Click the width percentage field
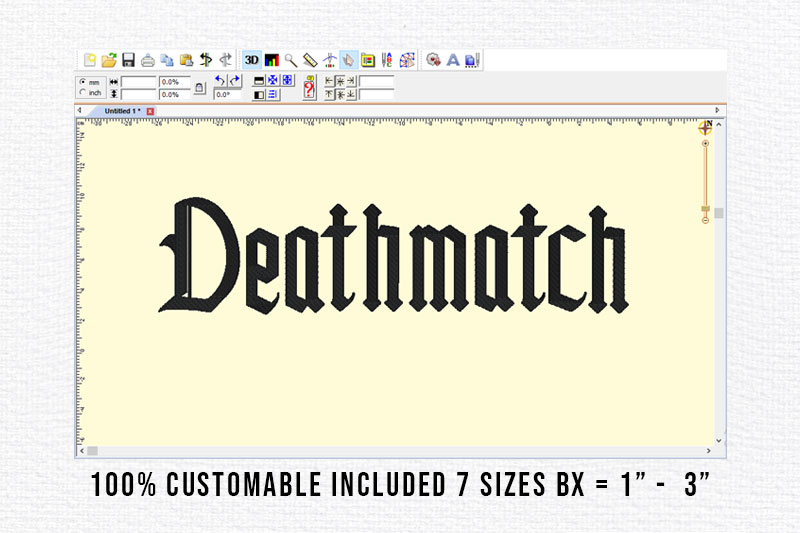 174,82
